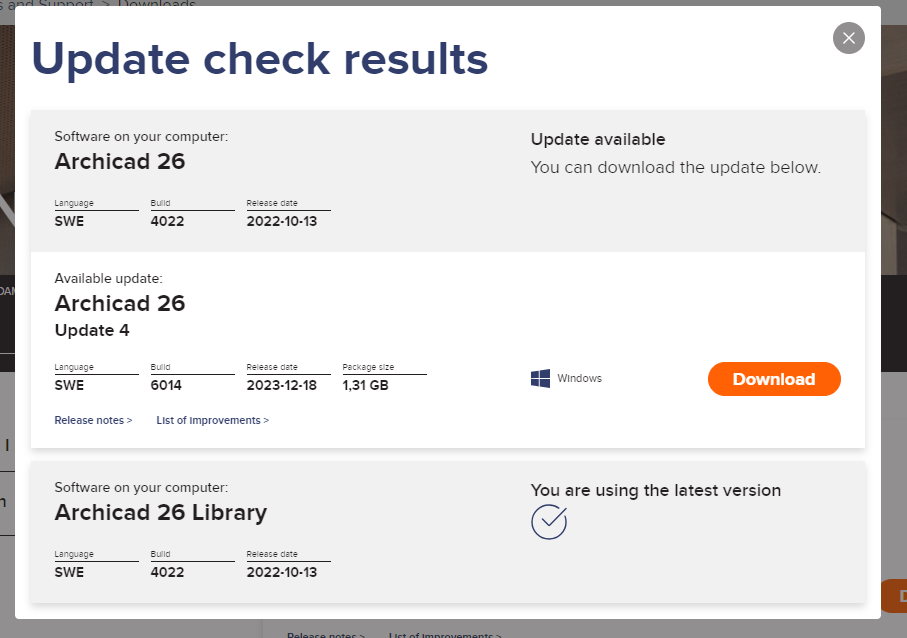907x638 pixels.
Task: Click the Update check results heading
Action: pos(260,59)
